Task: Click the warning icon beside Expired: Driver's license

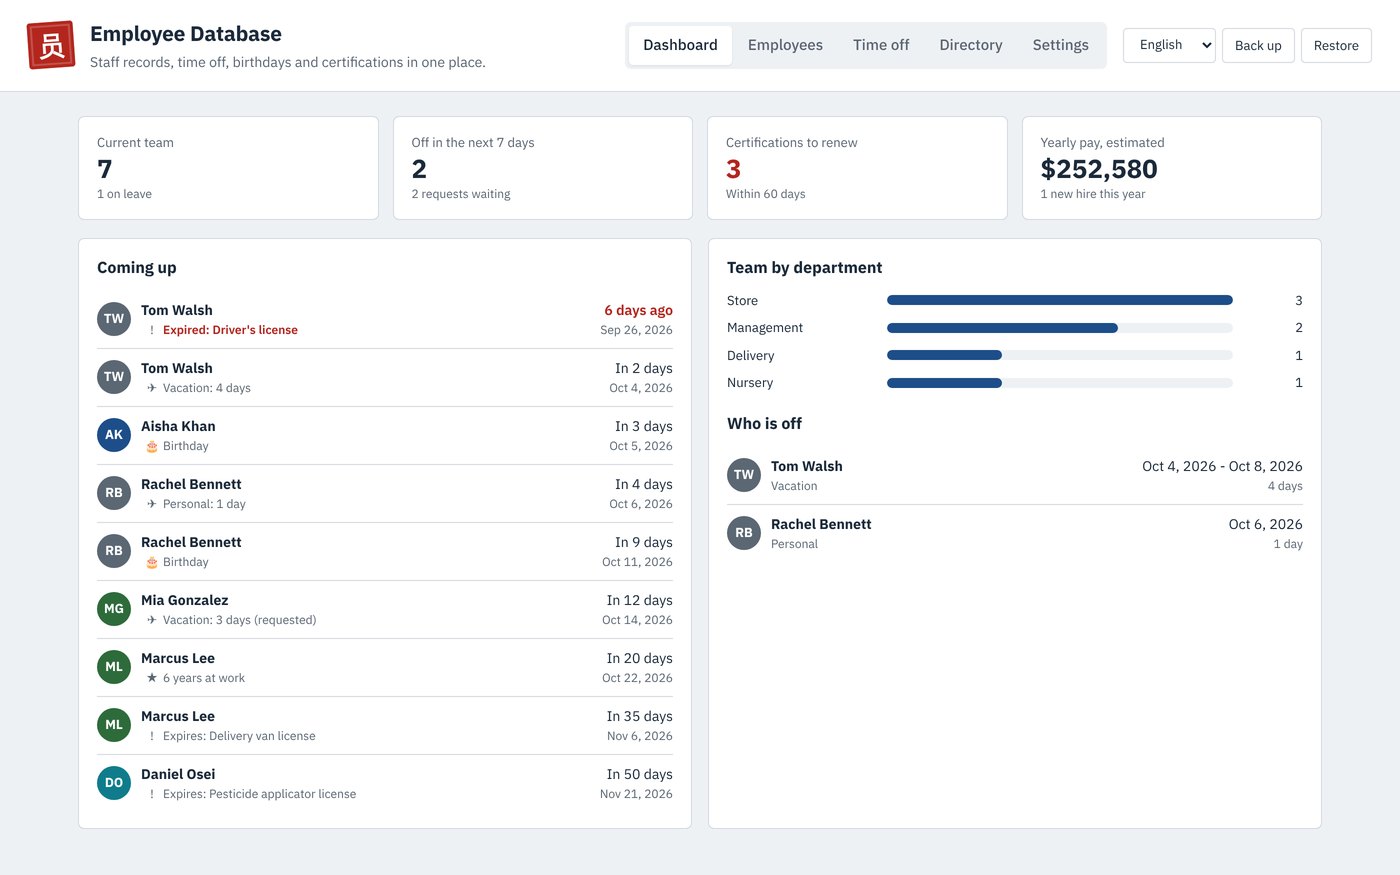Action: (152, 330)
